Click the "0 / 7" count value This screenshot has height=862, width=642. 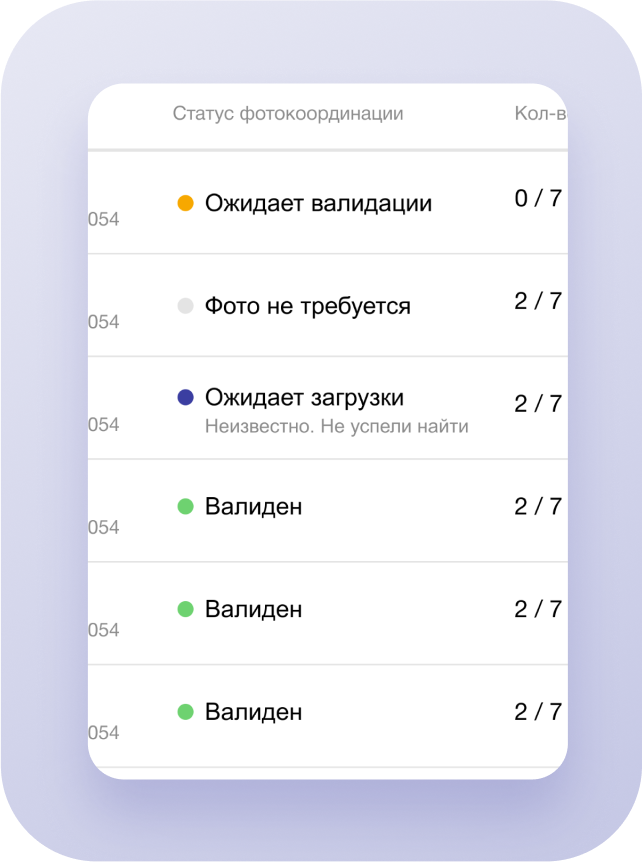538,199
